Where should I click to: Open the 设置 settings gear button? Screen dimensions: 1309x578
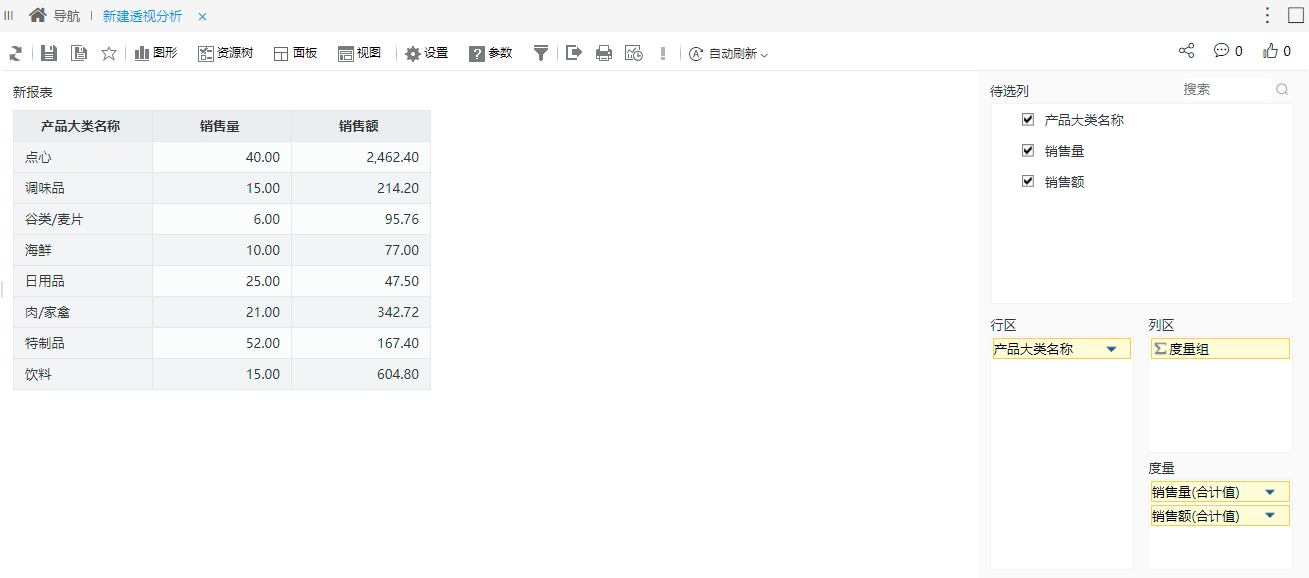point(426,53)
